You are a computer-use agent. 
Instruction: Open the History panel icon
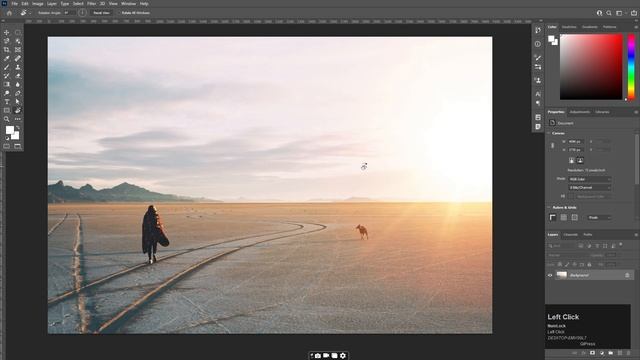point(538,30)
